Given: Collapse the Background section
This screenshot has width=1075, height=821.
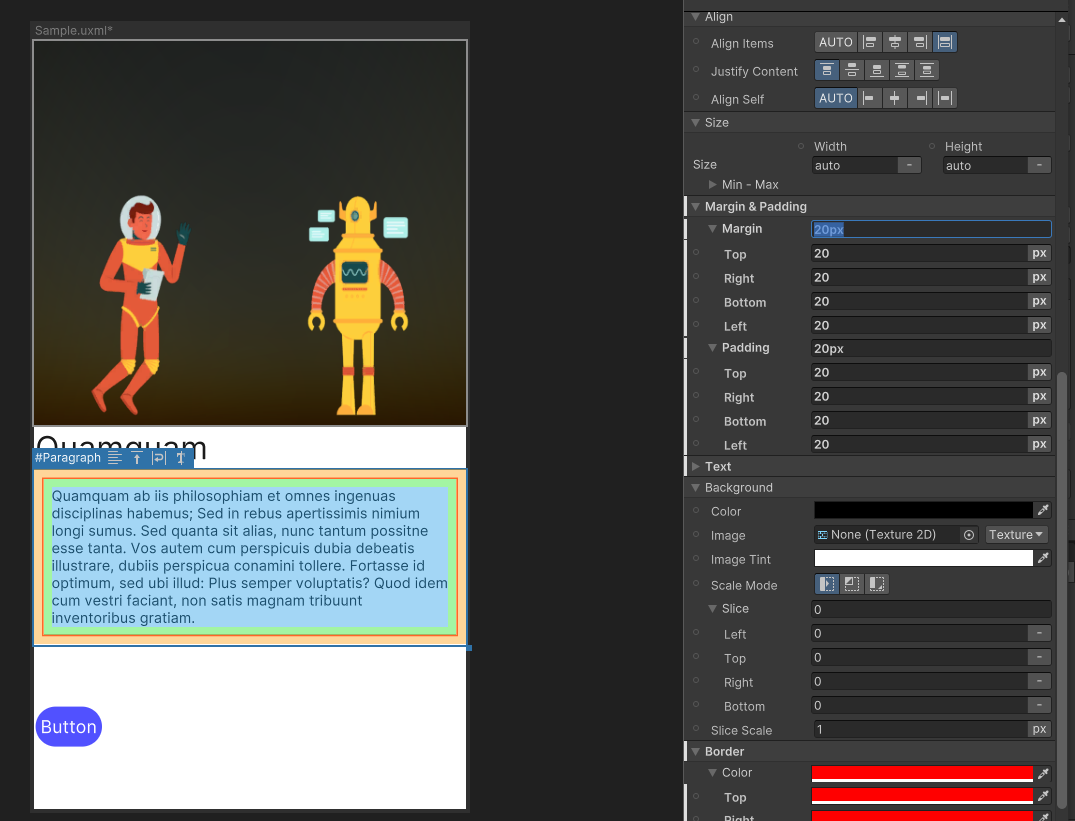Looking at the screenshot, I should 695,487.
